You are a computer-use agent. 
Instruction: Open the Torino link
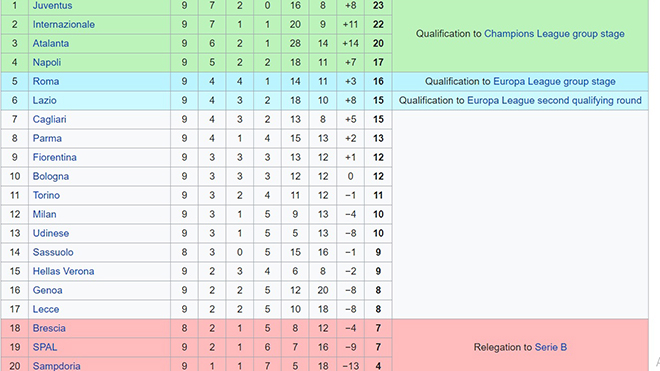pyautogui.click(x=46, y=195)
